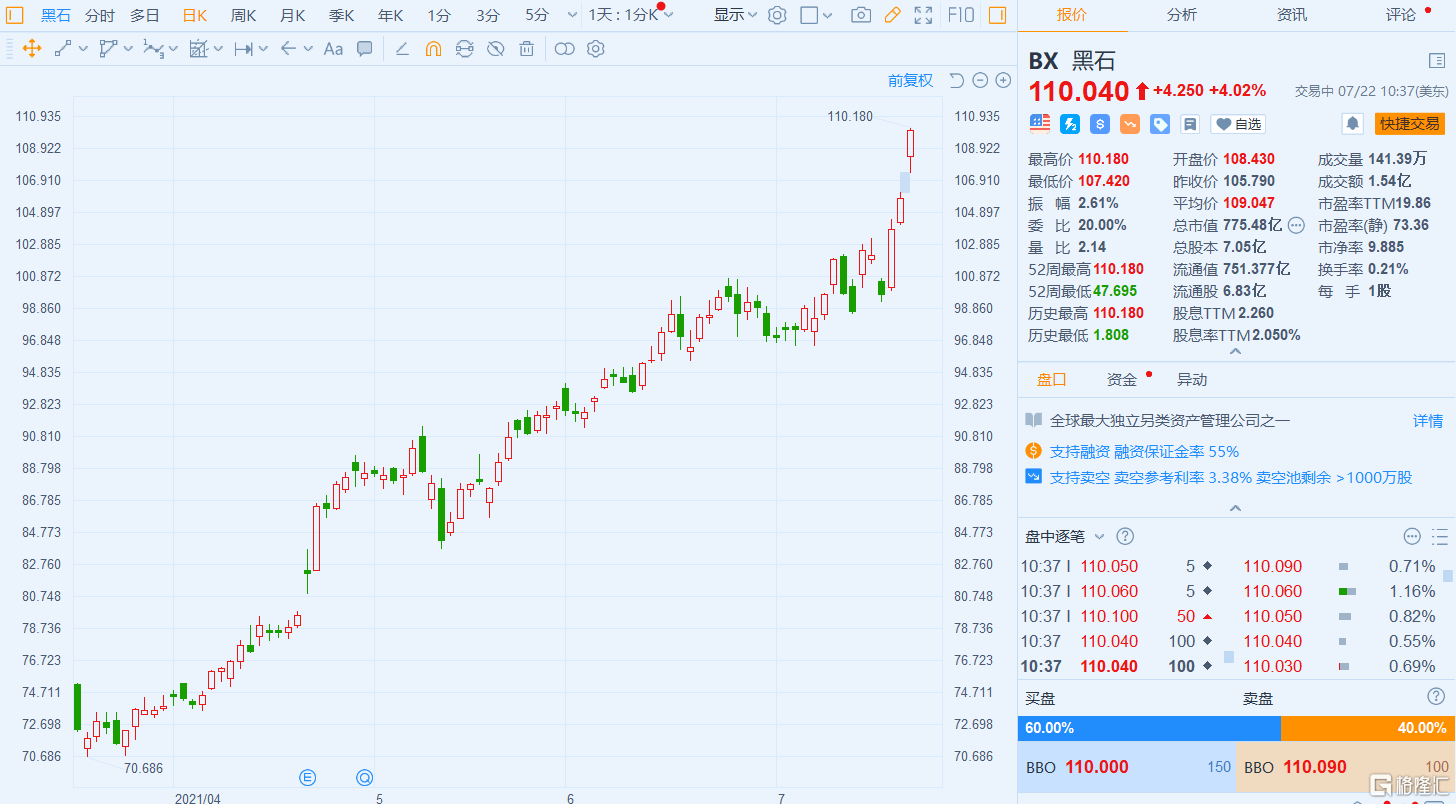Select the eraser line tool

pos(402,48)
